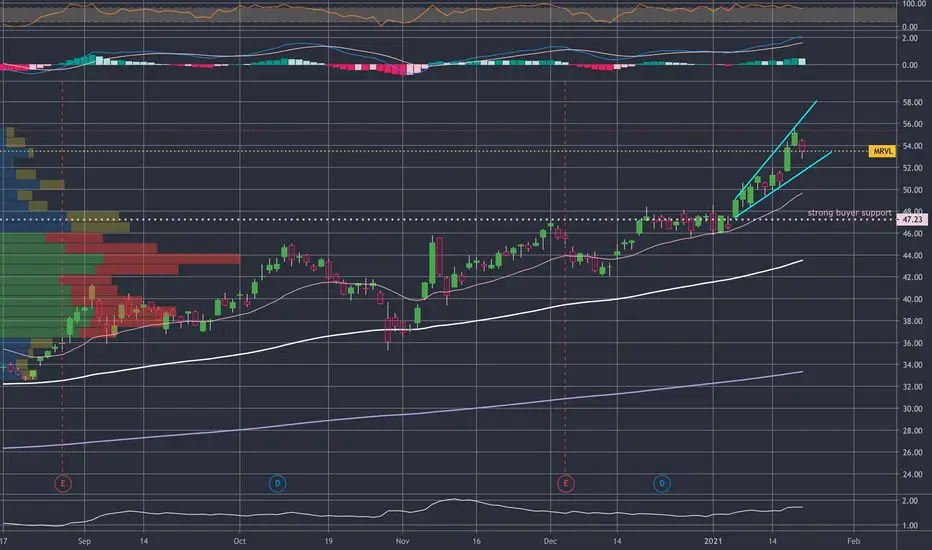Click the Feb date axis label
The height and width of the screenshot is (550, 932).
(854, 541)
